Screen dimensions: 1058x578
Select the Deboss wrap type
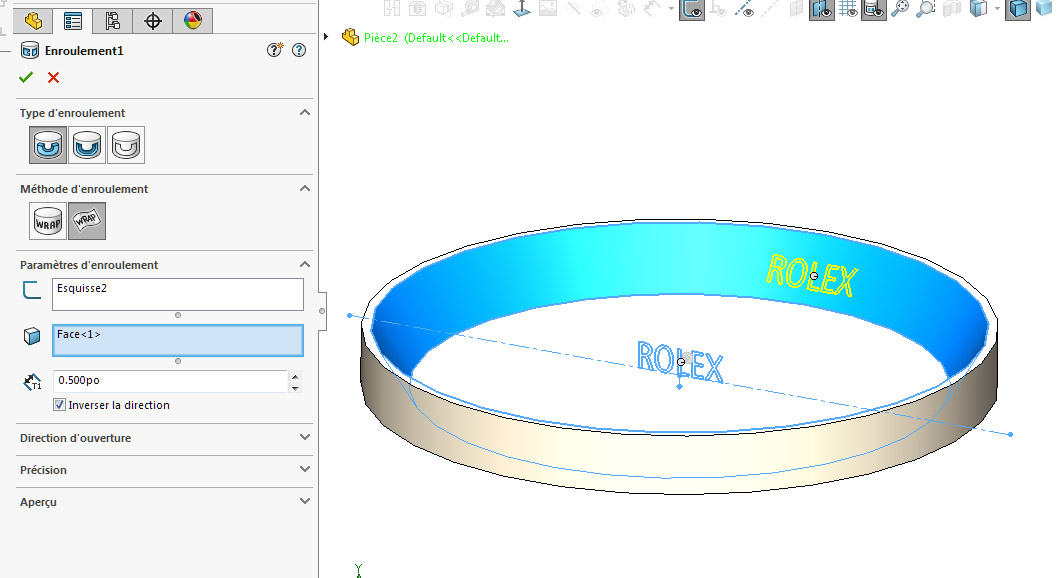(x=87, y=145)
